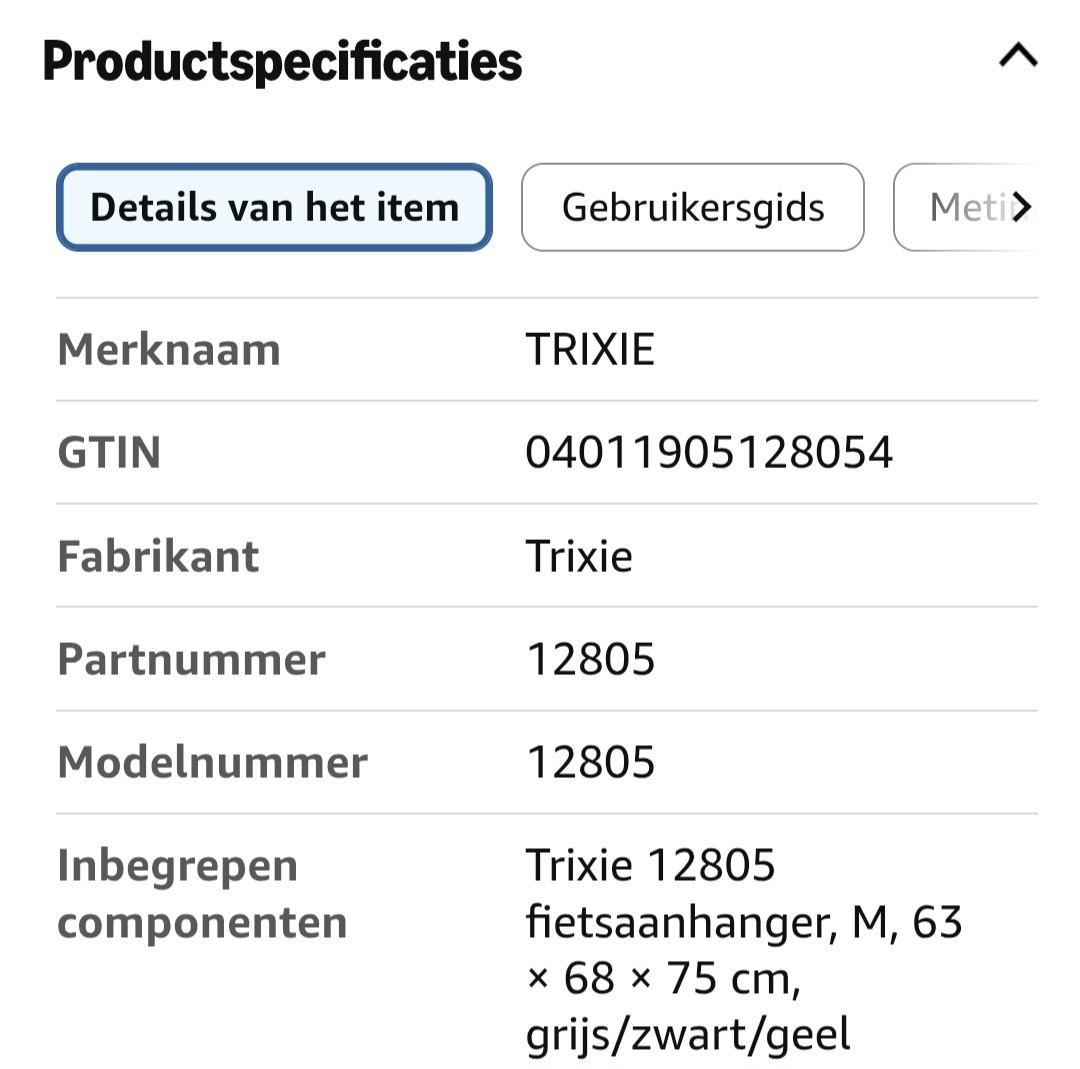
Task: Click the Fabrikant value Trixie
Action: tap(579, 556)
